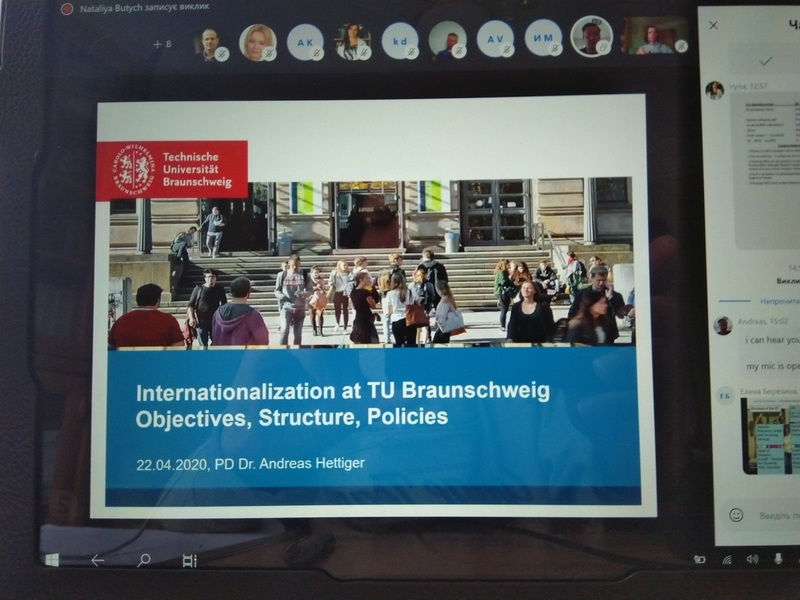Click the checkmark below the chat header
The width and height of the screenshot is (800, 600).
point(765,61)
